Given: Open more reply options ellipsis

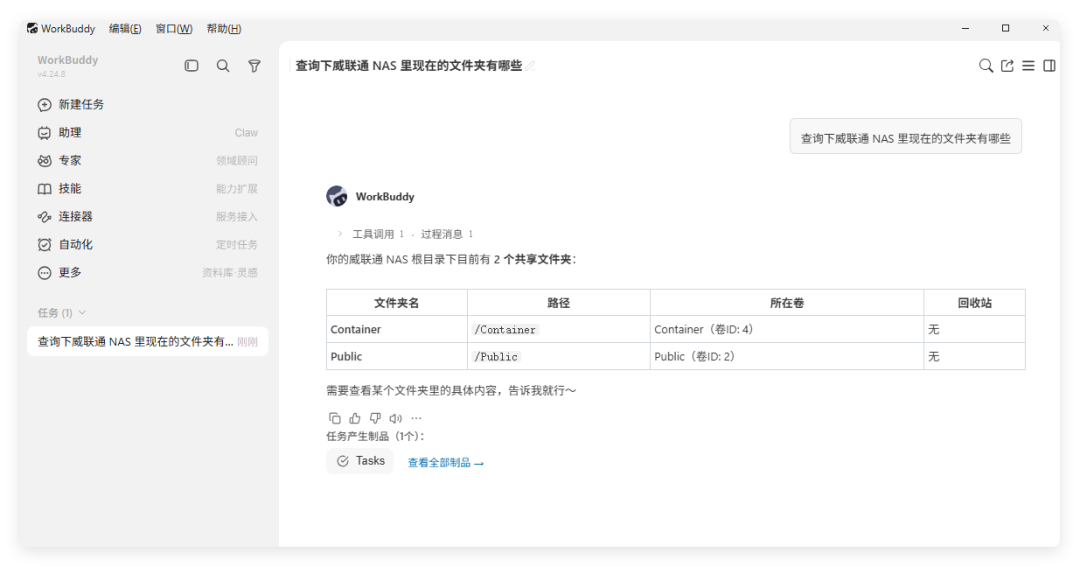Looking at the screenshot, I should click(416, 418).
